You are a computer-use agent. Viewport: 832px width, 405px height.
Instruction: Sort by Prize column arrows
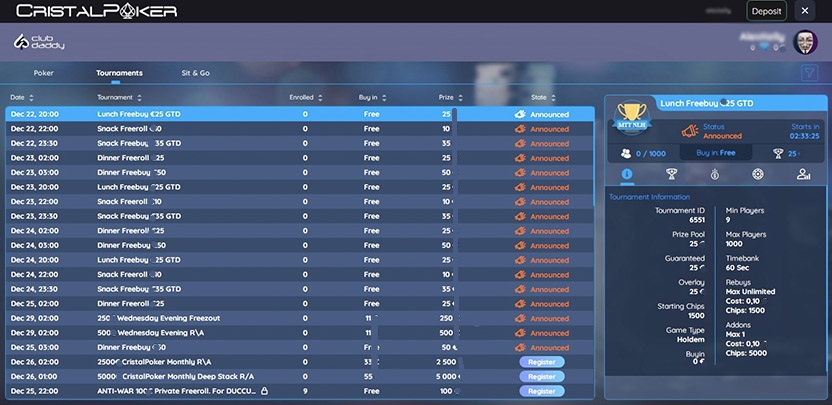click(x=460, y=98)
